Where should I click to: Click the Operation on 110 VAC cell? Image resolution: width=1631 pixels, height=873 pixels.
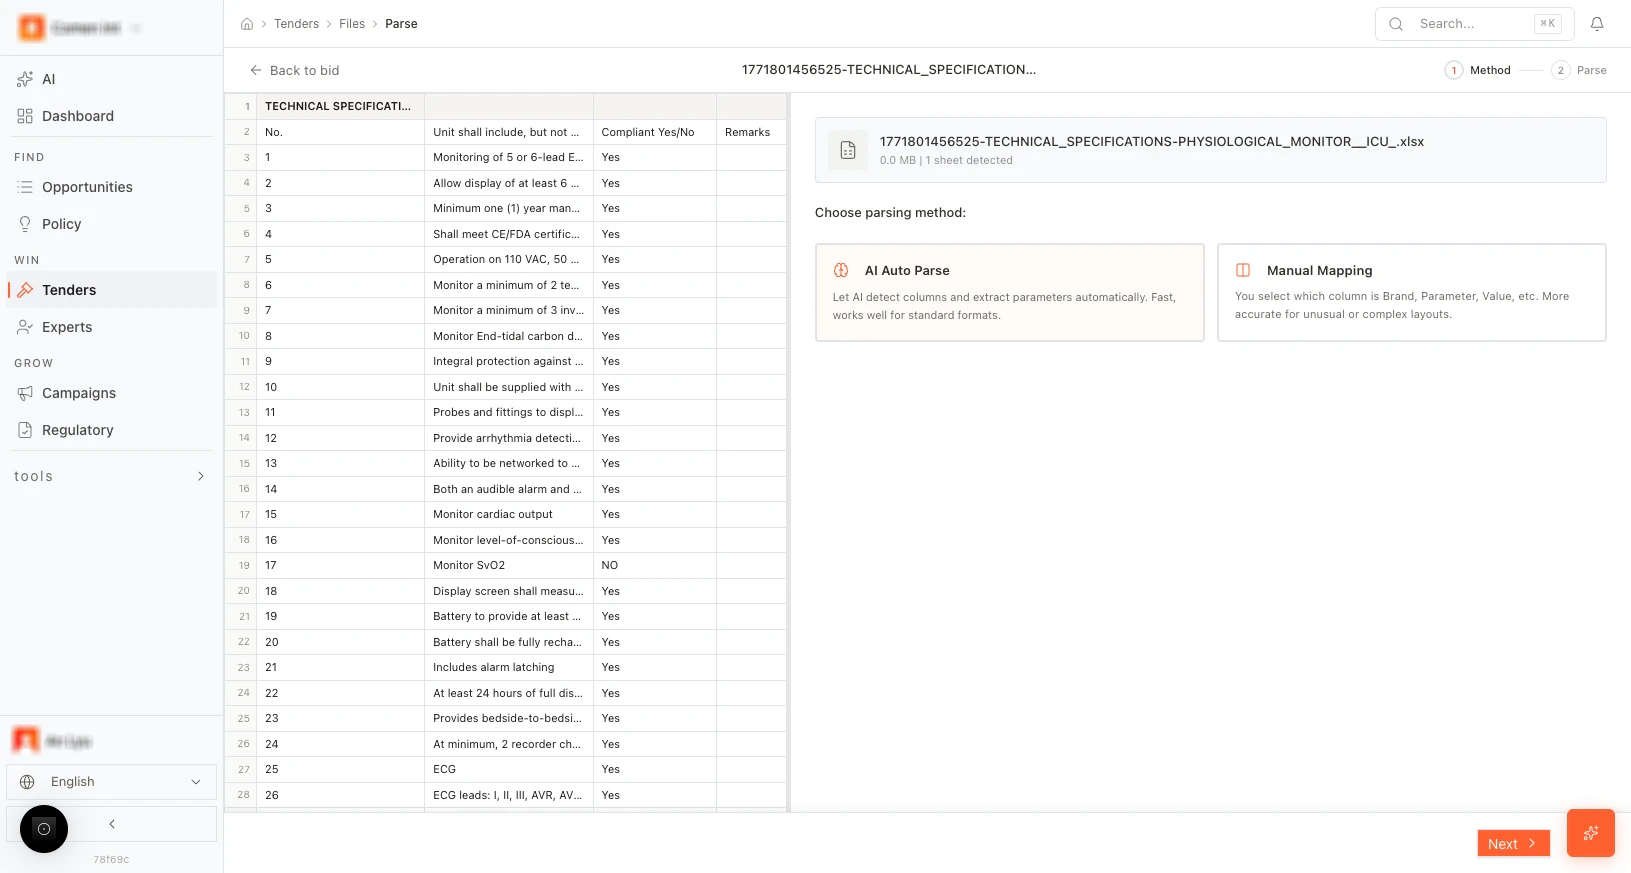(x=509, y=259)
